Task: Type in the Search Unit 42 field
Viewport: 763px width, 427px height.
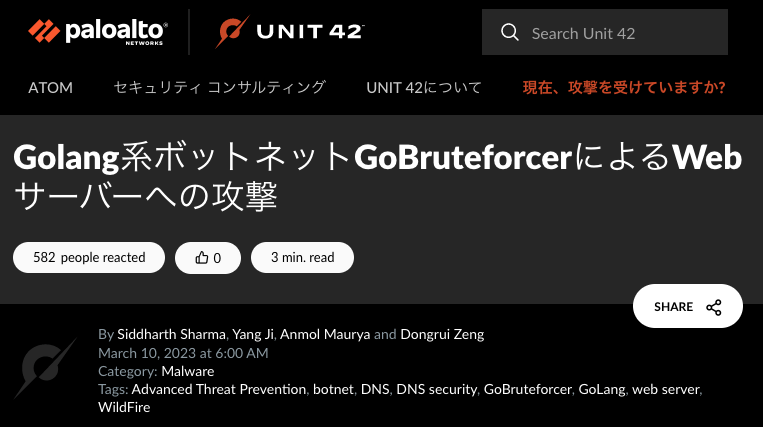Action: point(620,33)
